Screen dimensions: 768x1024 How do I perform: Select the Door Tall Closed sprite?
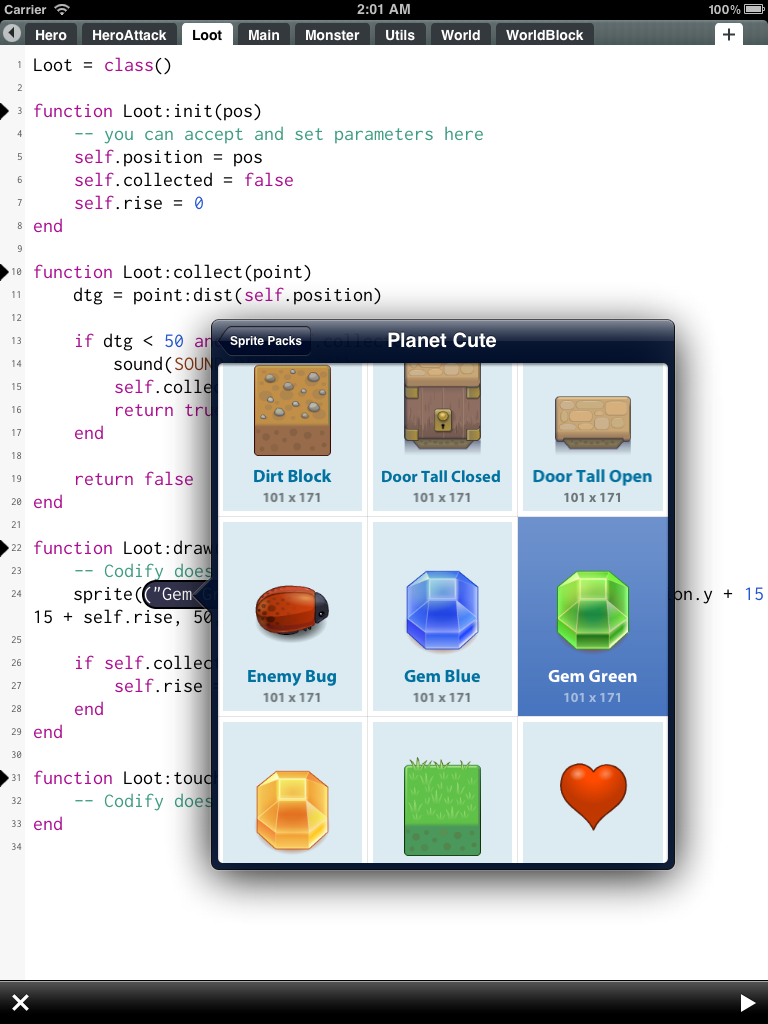click(441, 436)
